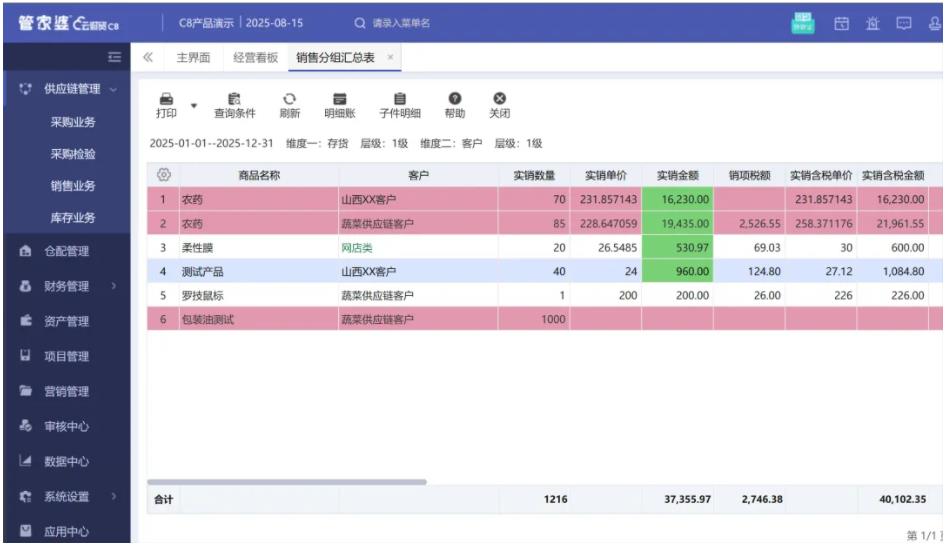Expand 系统设置 sidebar chevron
This screenshot has height=550, width=950.
(114, 497)
